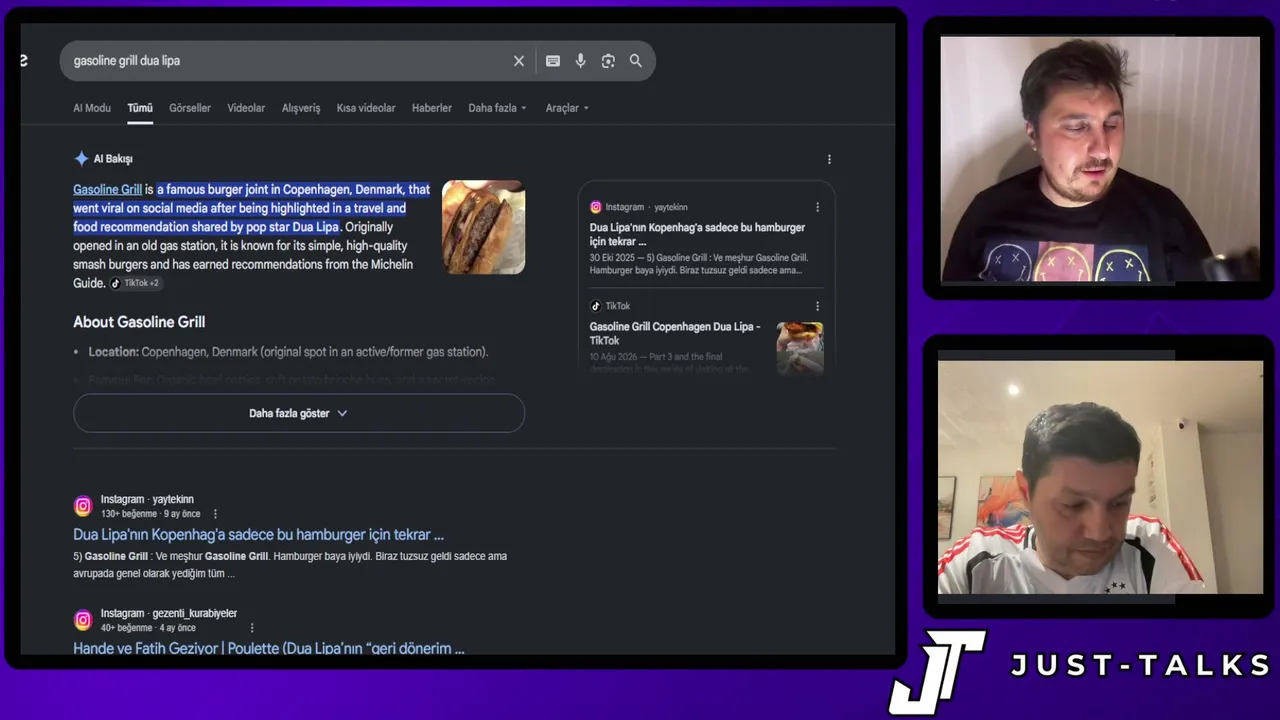
Task: Open the TikTok source card thumbnail
Action: [800, 347]
